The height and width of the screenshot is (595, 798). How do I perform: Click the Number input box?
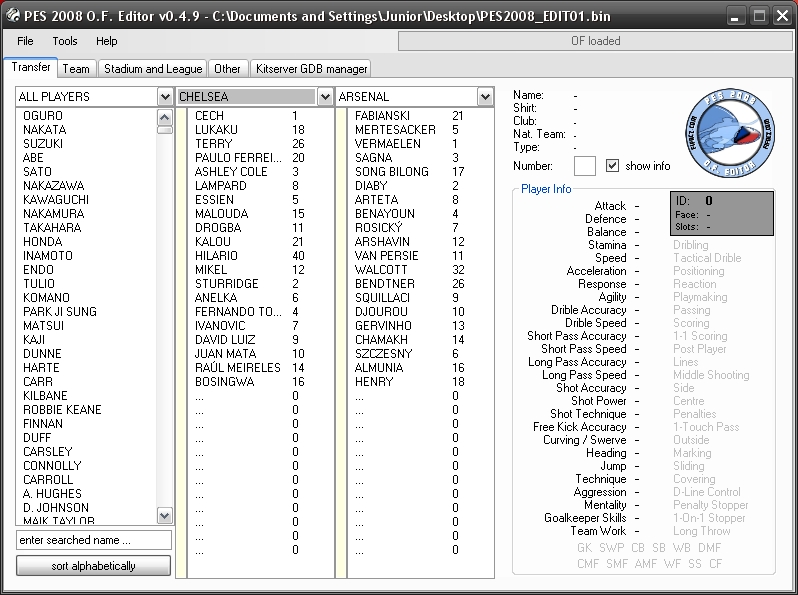[585, 166]
